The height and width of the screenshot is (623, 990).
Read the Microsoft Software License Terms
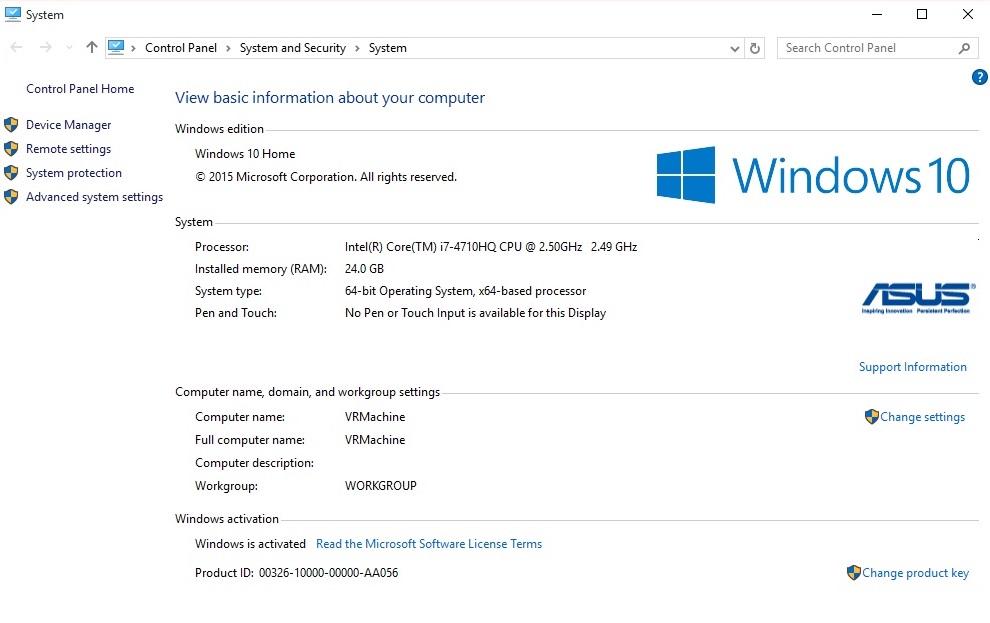click(429, 543)
